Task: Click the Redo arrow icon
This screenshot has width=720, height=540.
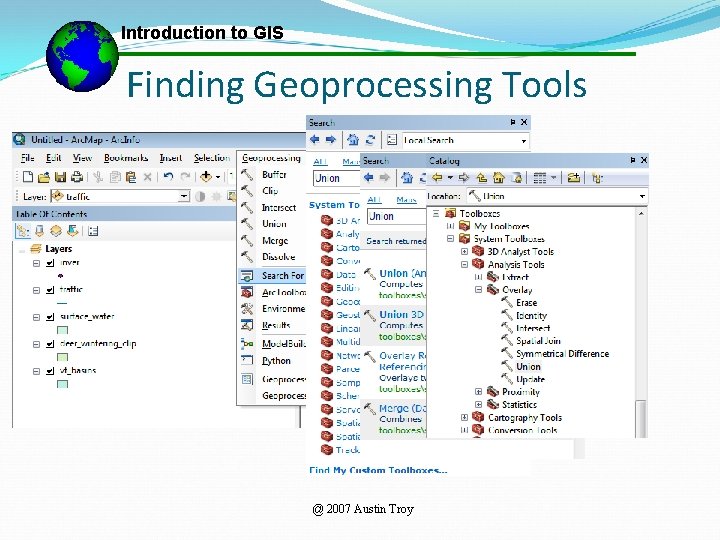Action: coord(186,177)
